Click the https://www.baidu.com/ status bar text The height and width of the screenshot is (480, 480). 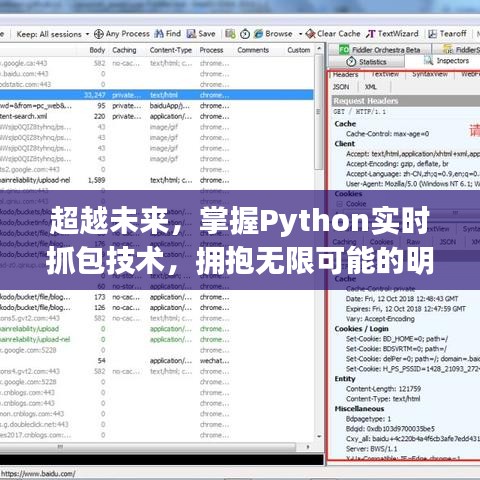[38, 474]
